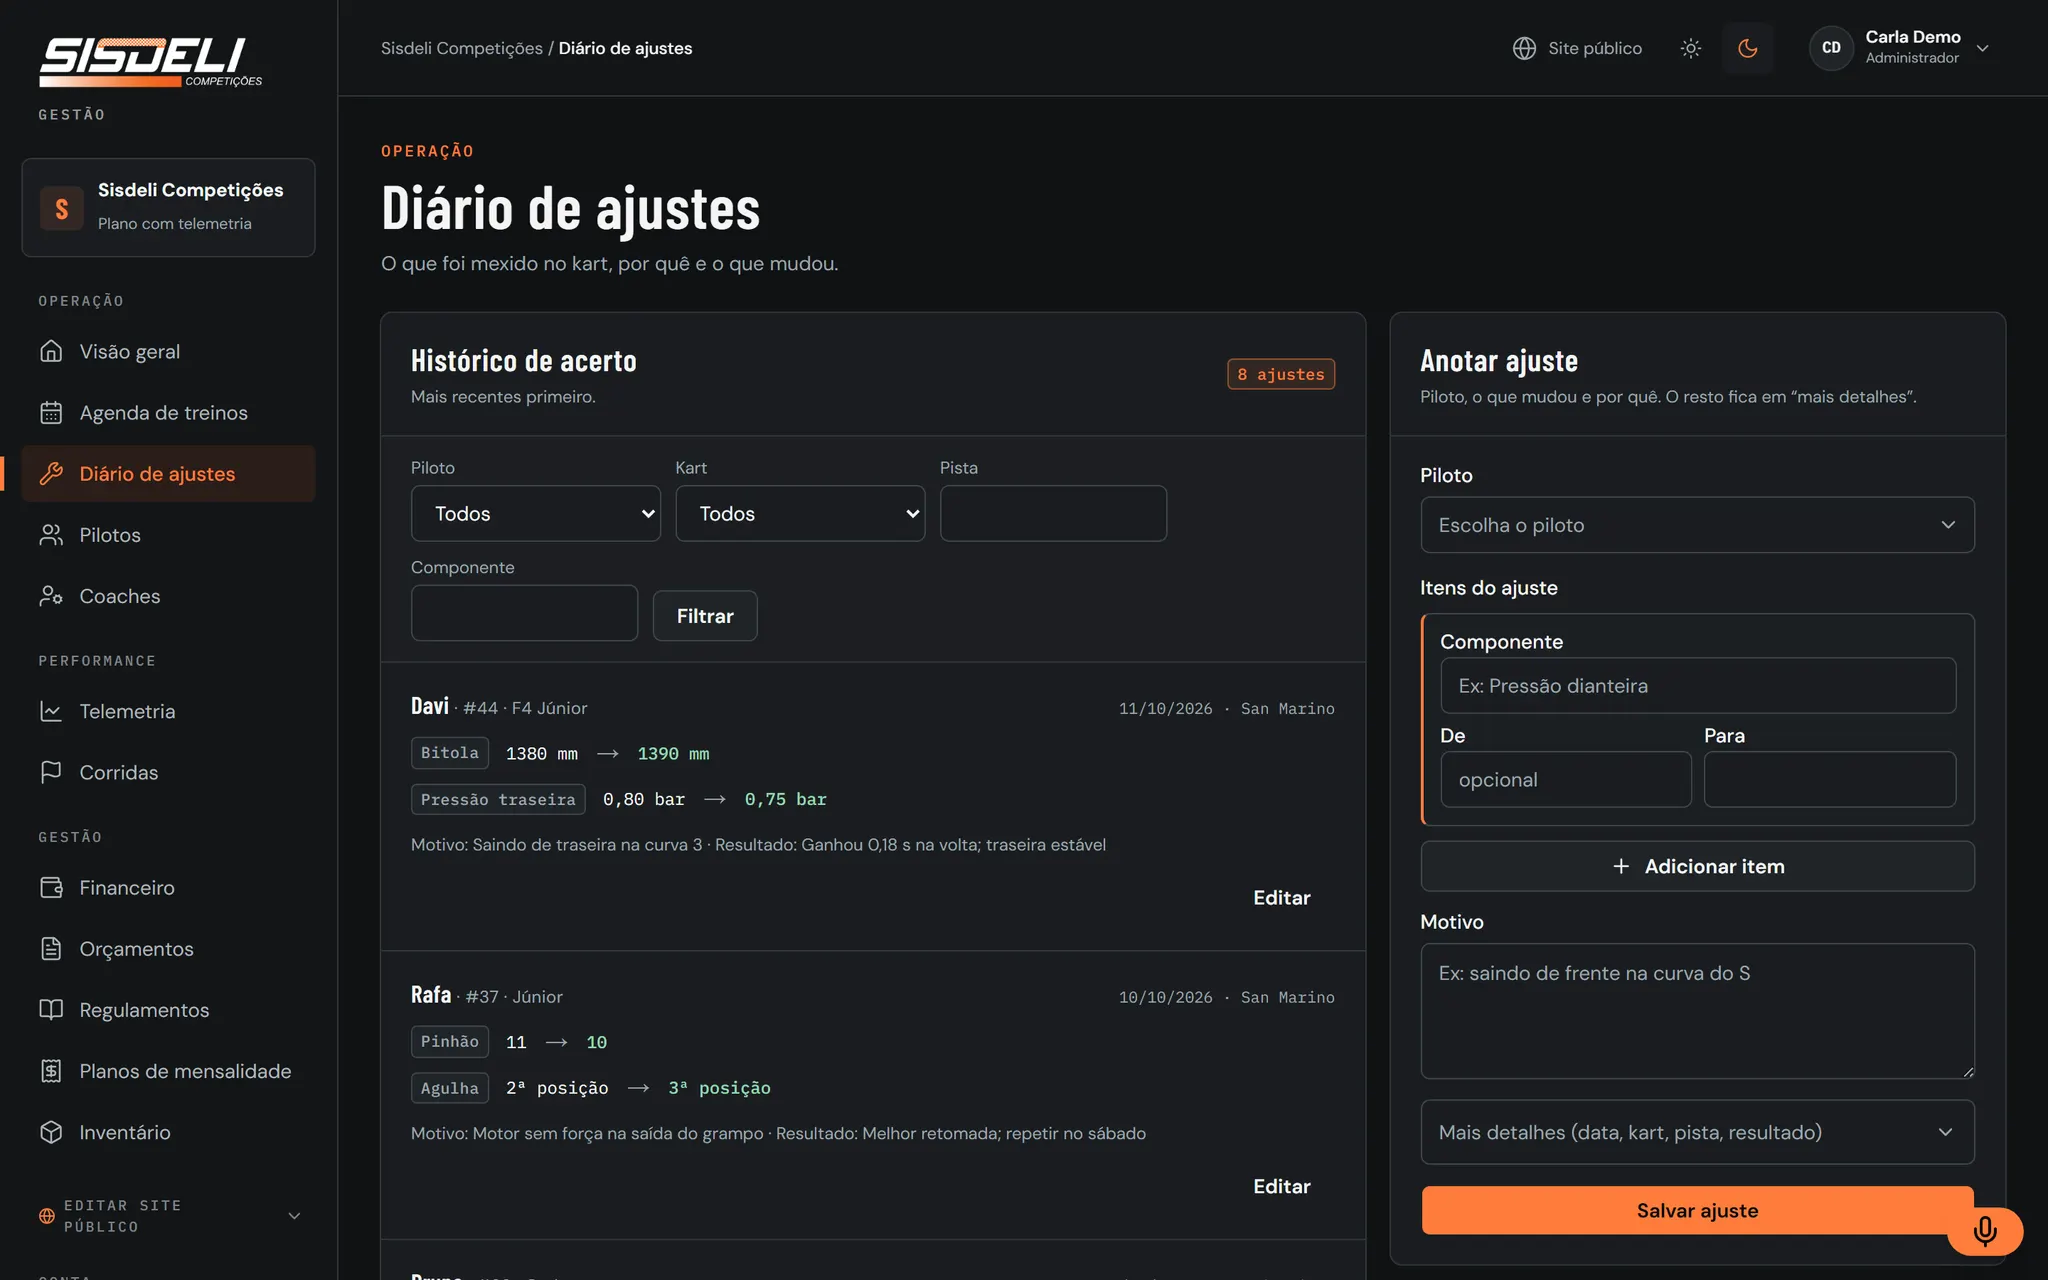Screen dimensions: 2048x1280
Task: Go to Pilotos menu item
Action: click(x=168, y=534)
